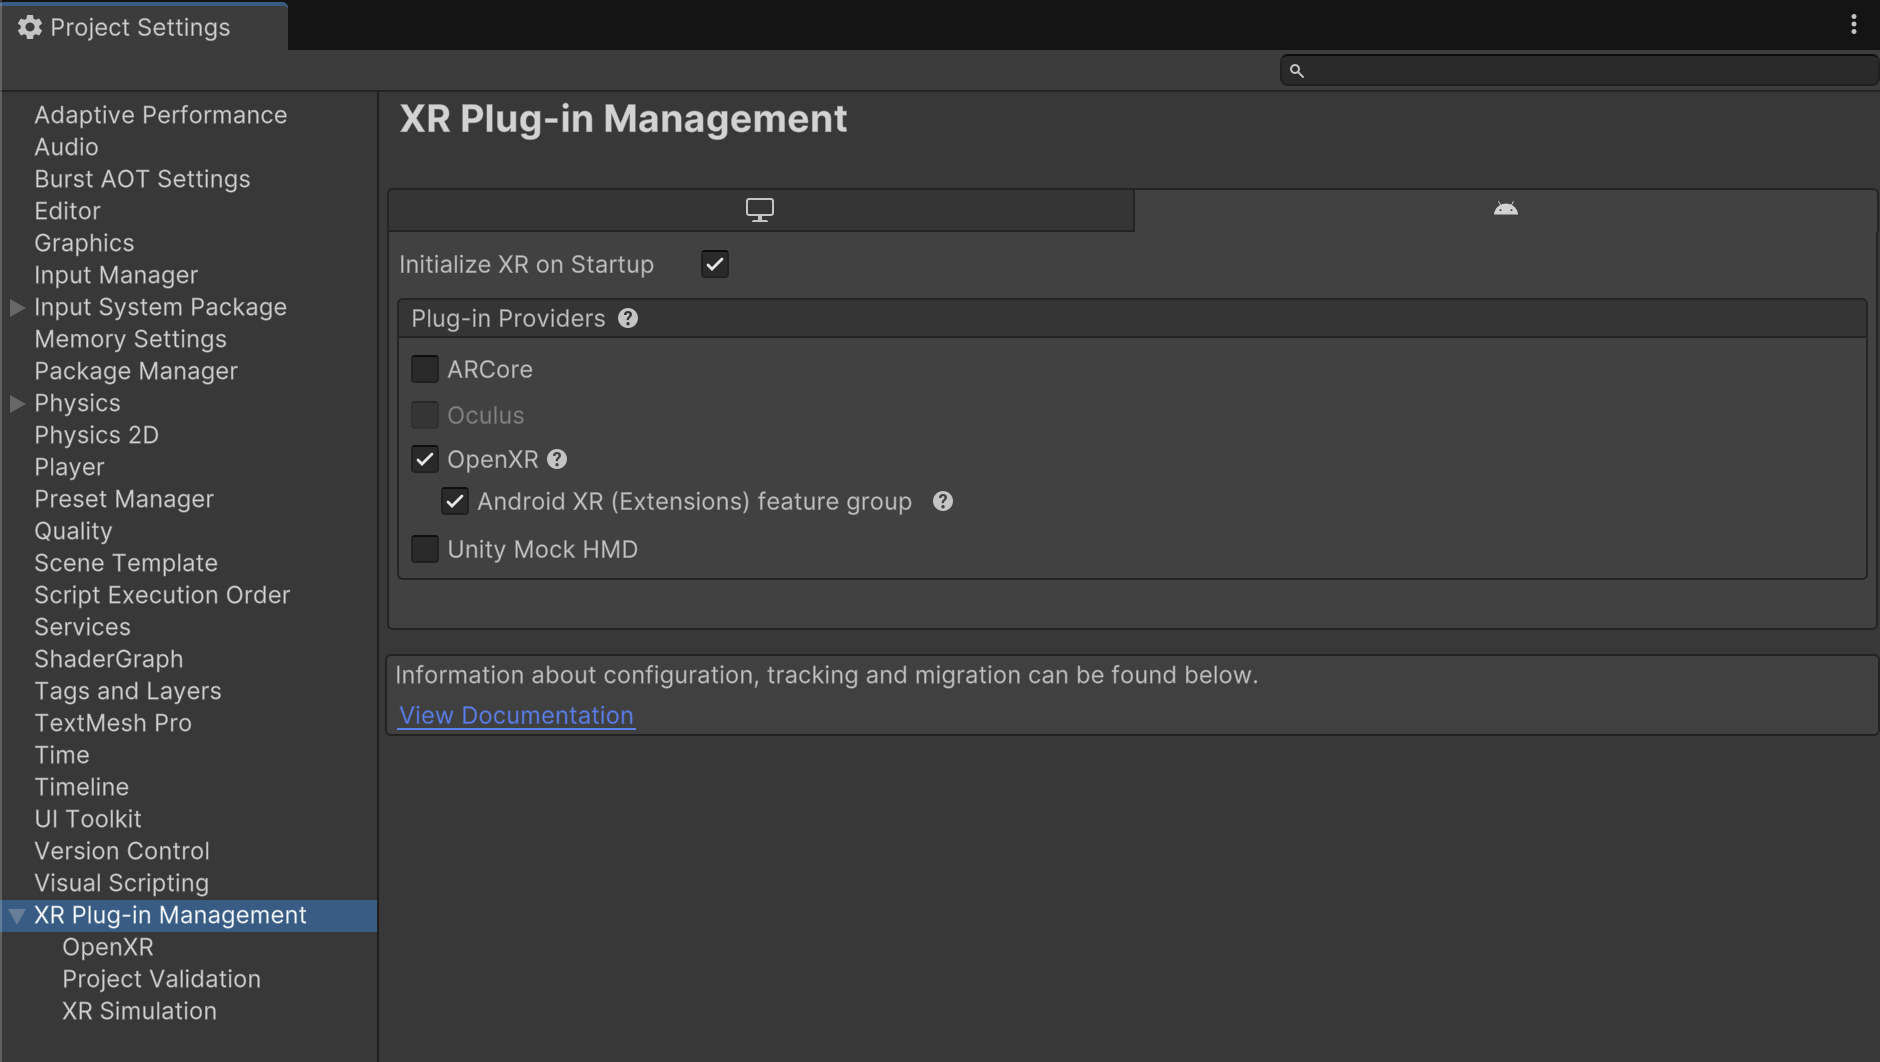Expand the Physics settings section
The width and height of the screenshot is (1880, 1062).
click(16, 403)
